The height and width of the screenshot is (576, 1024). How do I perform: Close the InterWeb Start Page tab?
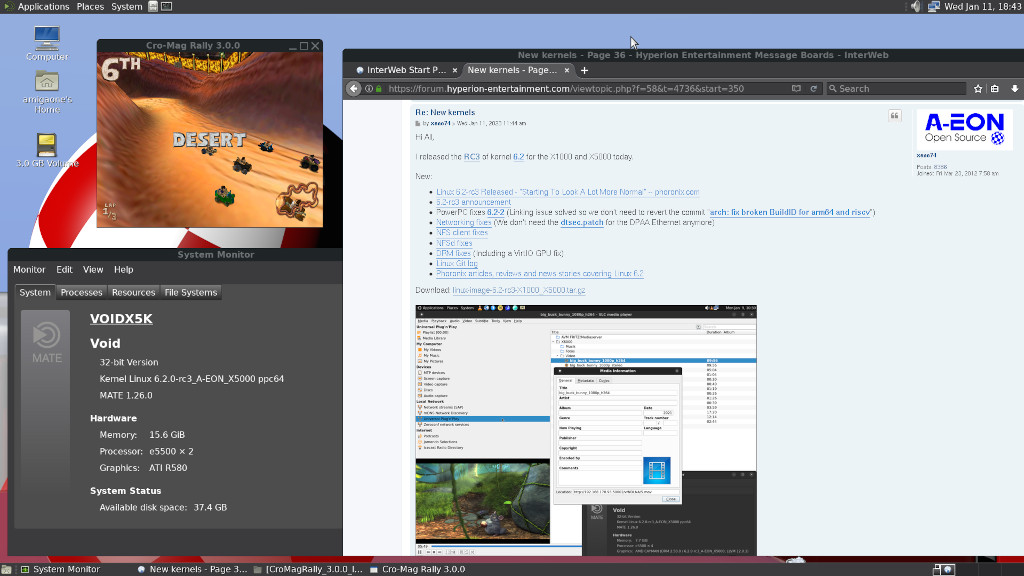point(455,70)
